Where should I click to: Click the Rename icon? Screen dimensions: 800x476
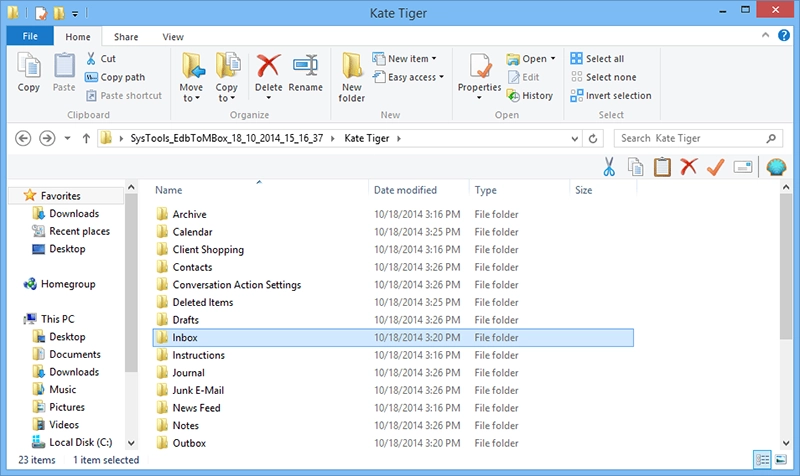coord(306,65)
